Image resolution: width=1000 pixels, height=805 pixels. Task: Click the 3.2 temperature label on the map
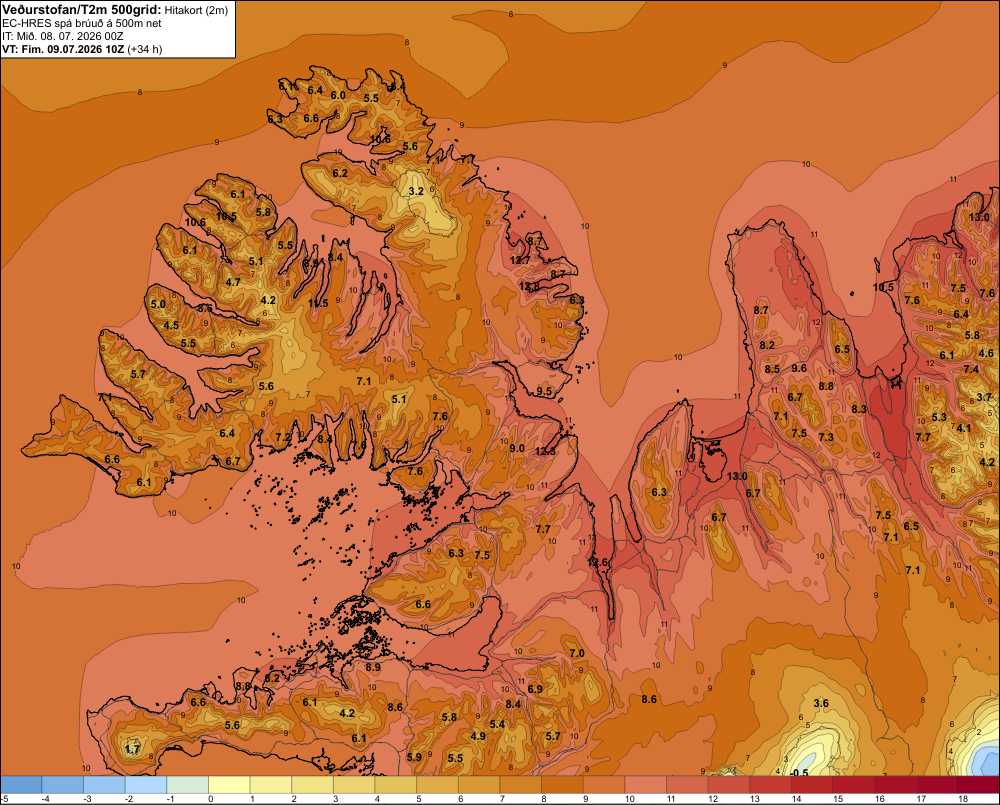pos(416,191)
